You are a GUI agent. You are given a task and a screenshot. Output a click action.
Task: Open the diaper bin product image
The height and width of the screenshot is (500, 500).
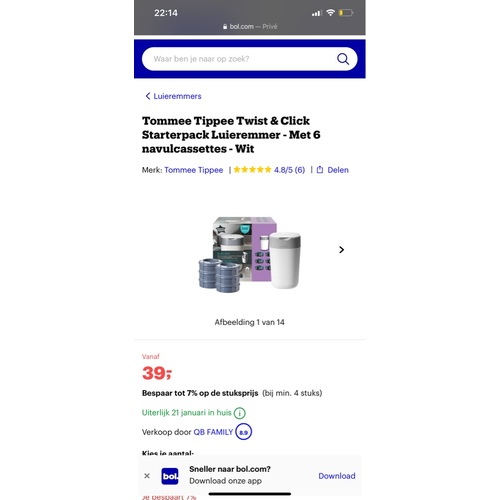[x=249, y=254]
